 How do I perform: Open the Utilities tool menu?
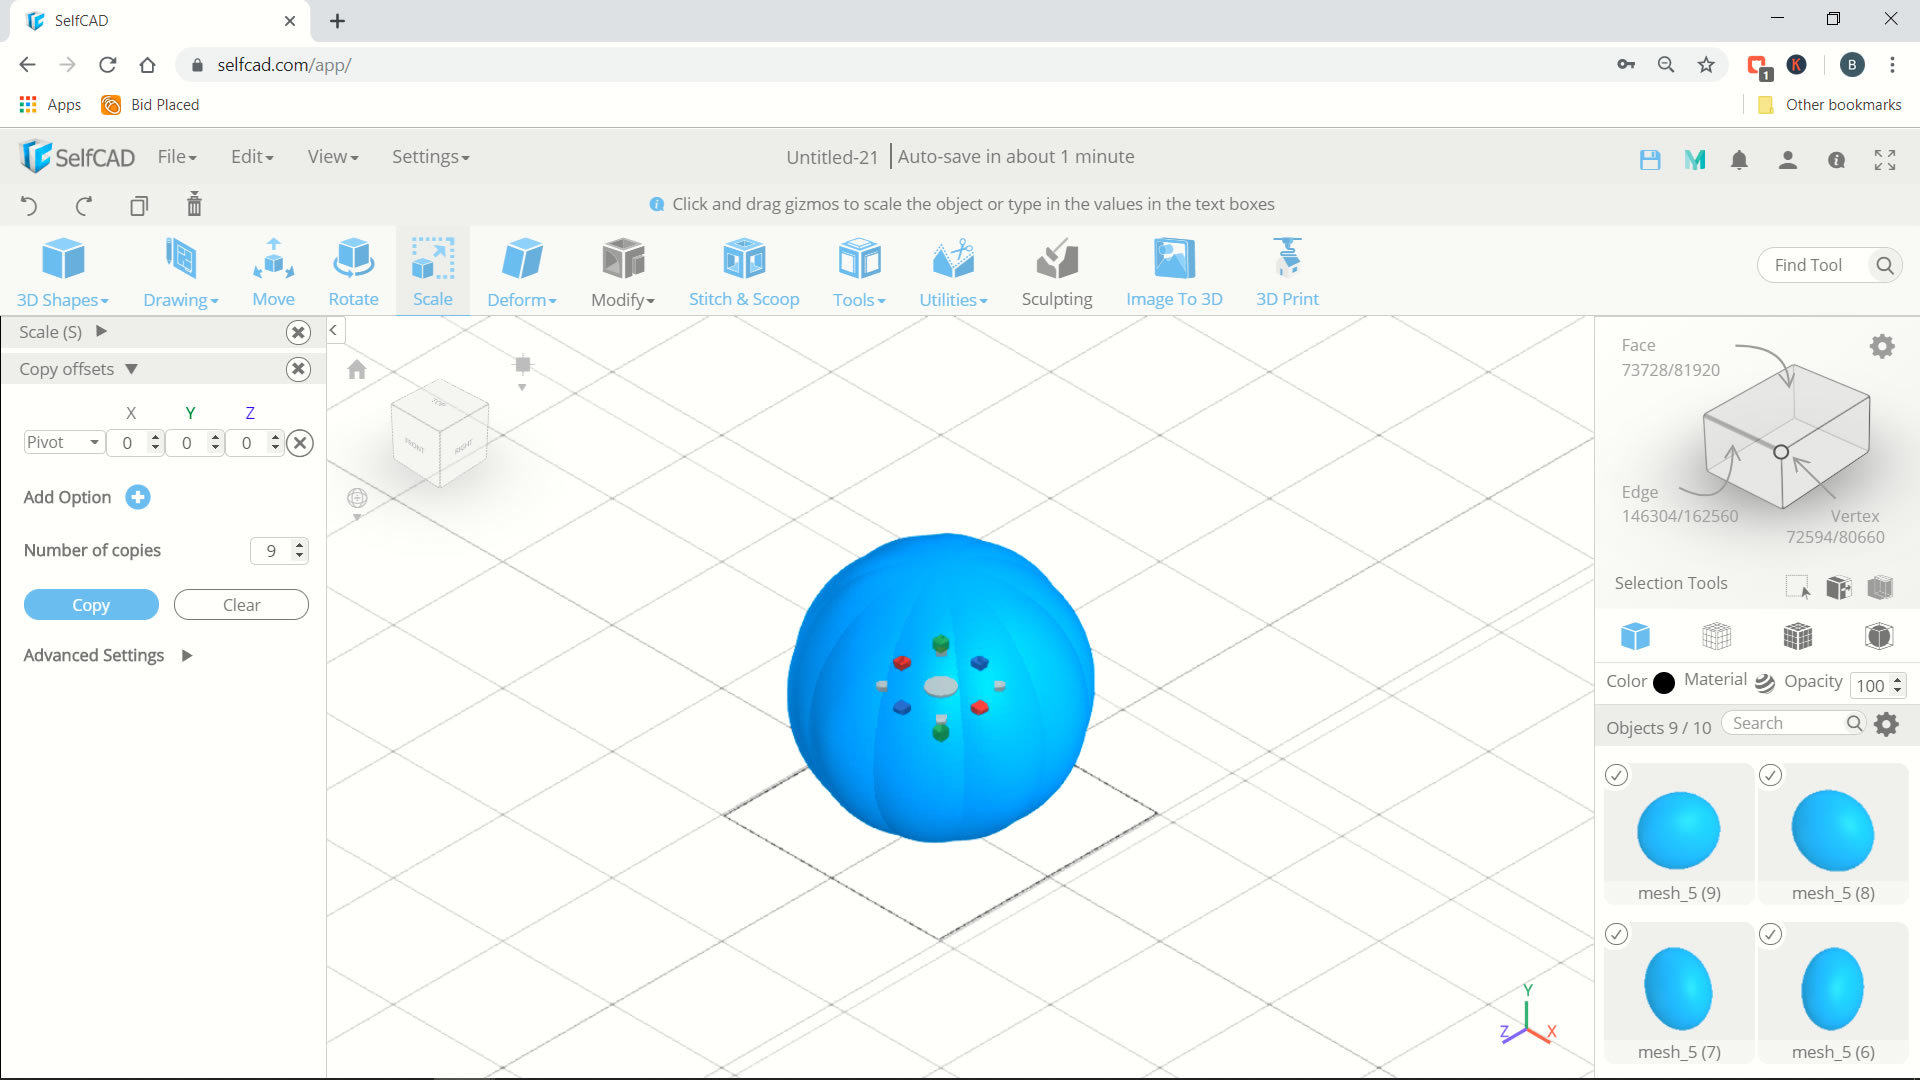point(953,272)
